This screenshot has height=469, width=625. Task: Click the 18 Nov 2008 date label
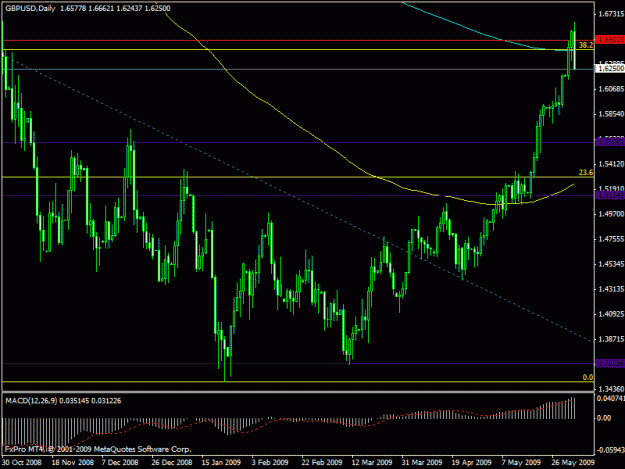pyautogui.click(x=73, y=463)
